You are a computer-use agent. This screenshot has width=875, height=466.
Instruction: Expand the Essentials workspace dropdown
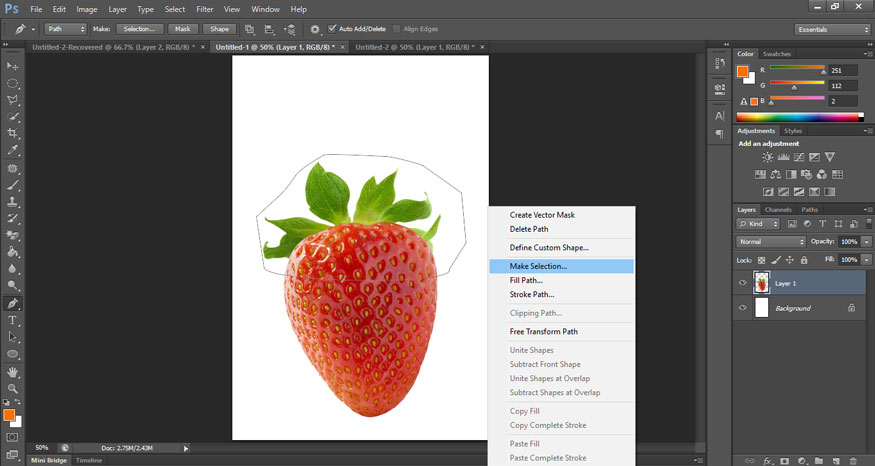[x=832, y=29]
